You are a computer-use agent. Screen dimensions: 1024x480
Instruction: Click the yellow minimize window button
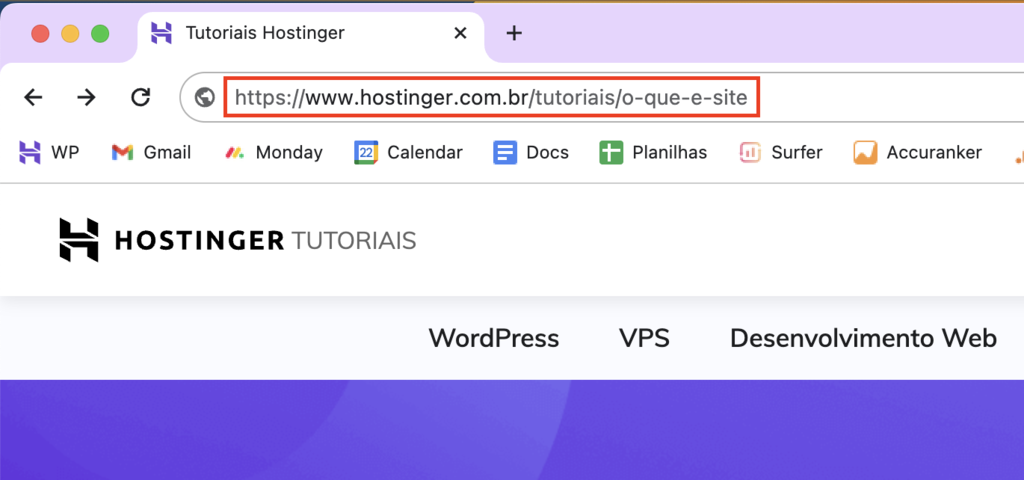(71, 33)
